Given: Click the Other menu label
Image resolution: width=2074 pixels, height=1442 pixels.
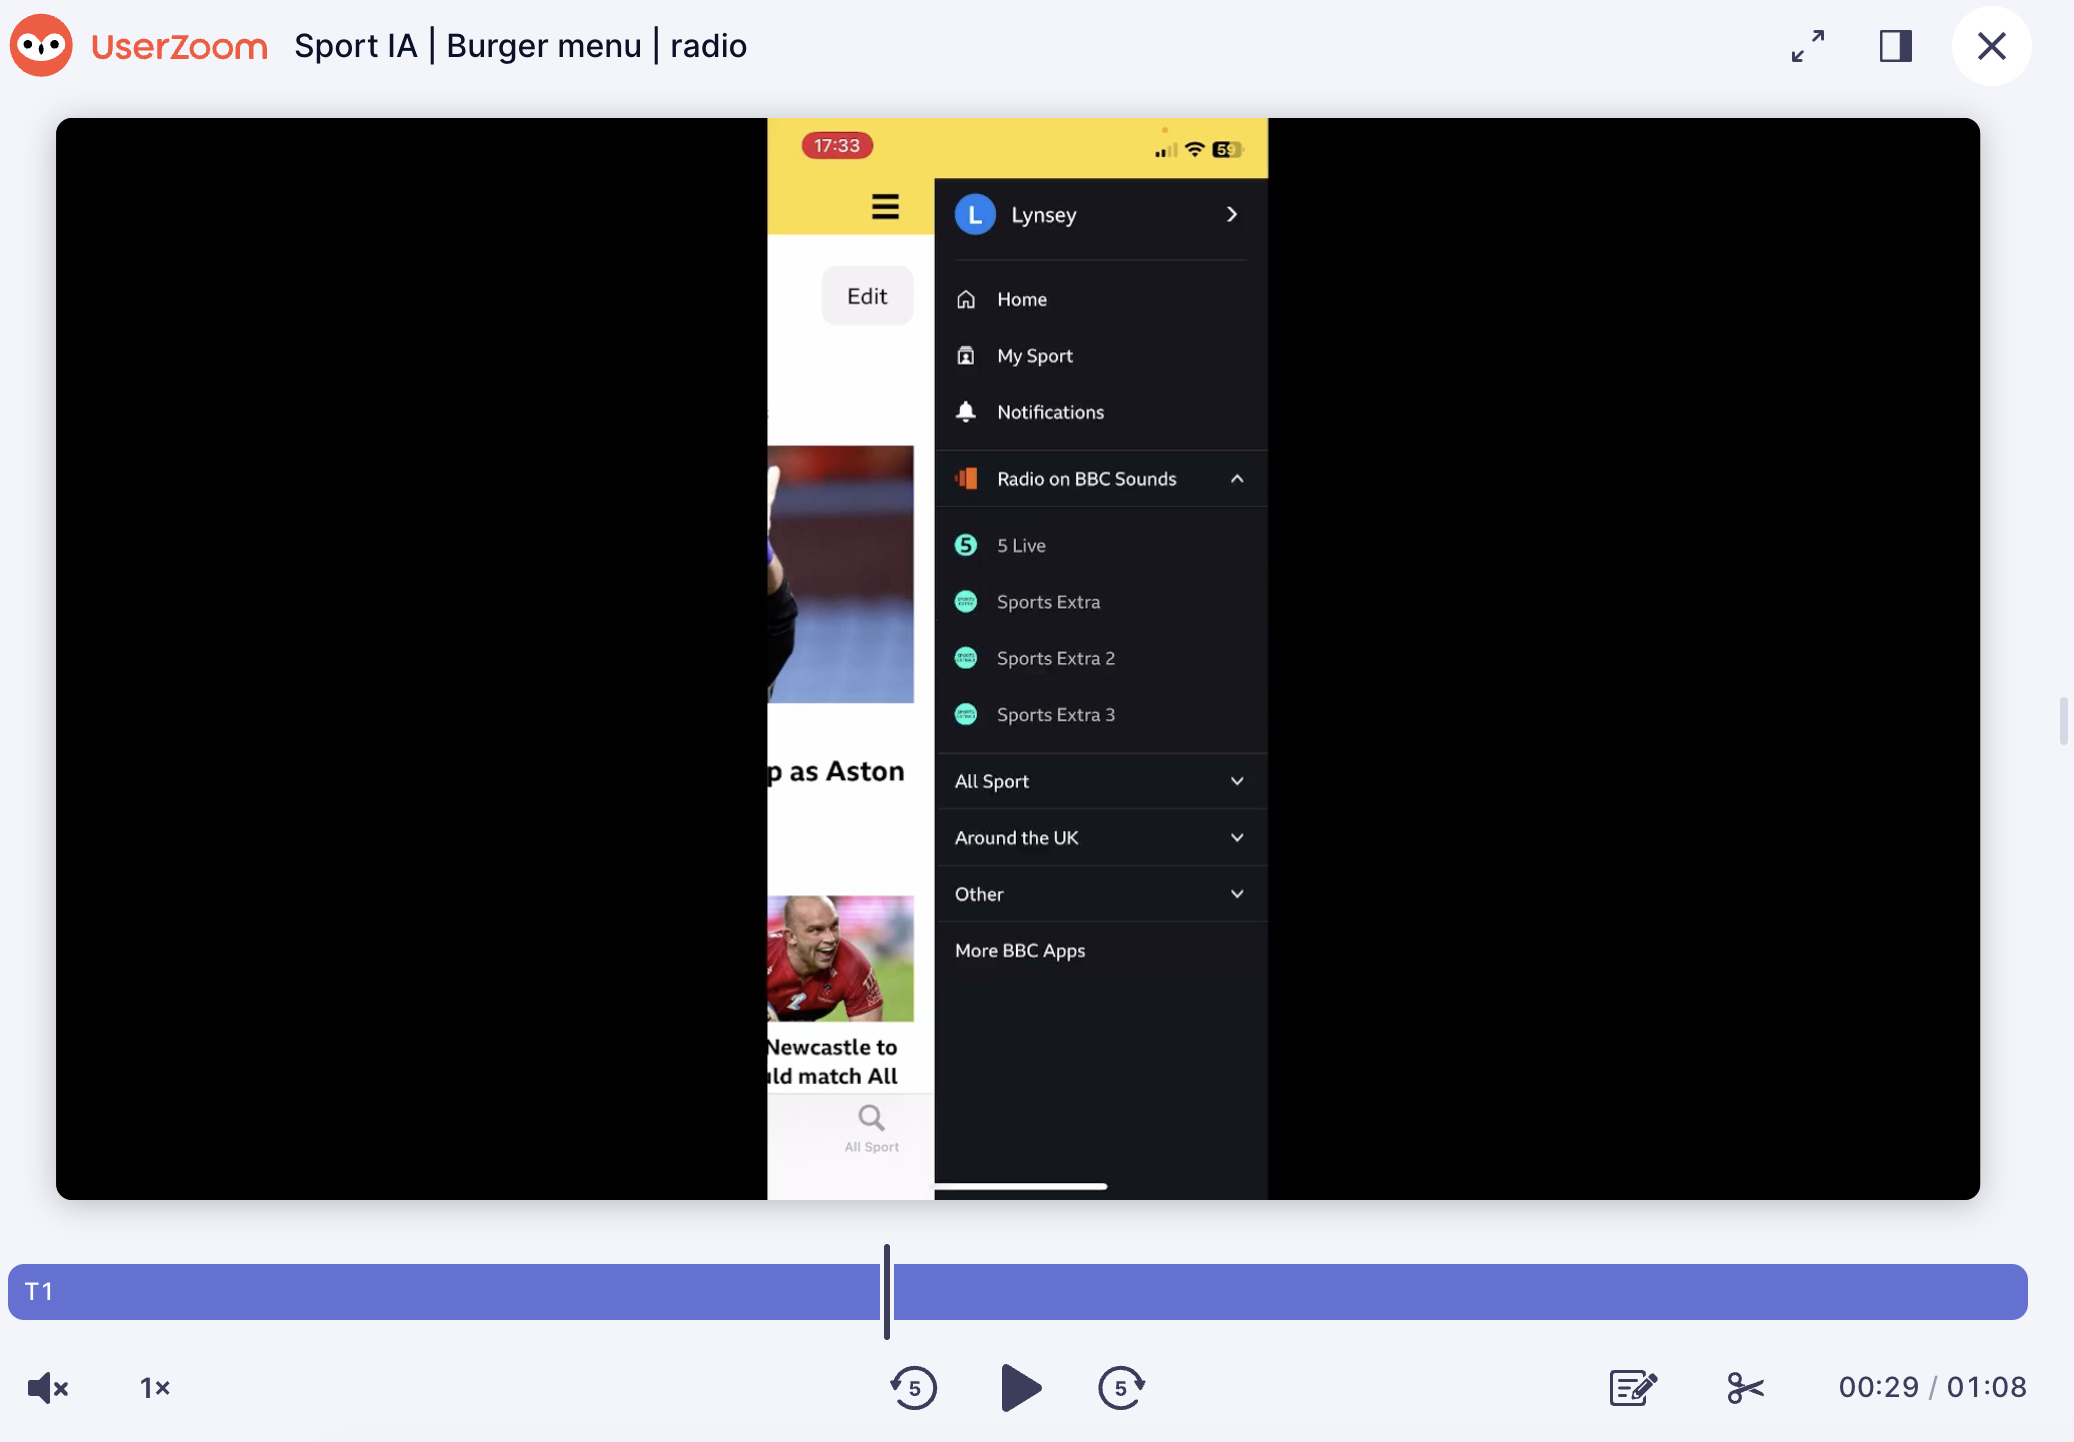Looking at the screenshot, I should click(x=979, y=894).
